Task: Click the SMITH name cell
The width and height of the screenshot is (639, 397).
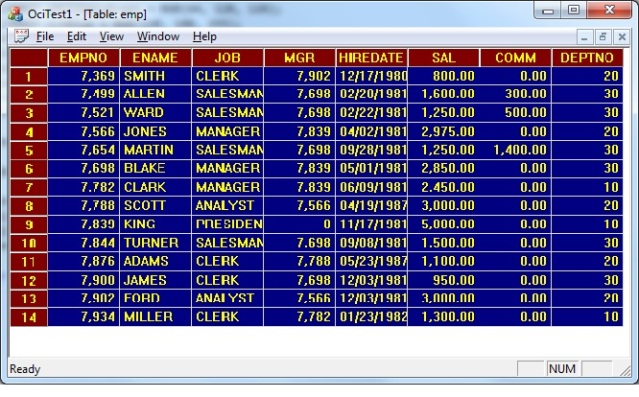Action: (155, 76)
